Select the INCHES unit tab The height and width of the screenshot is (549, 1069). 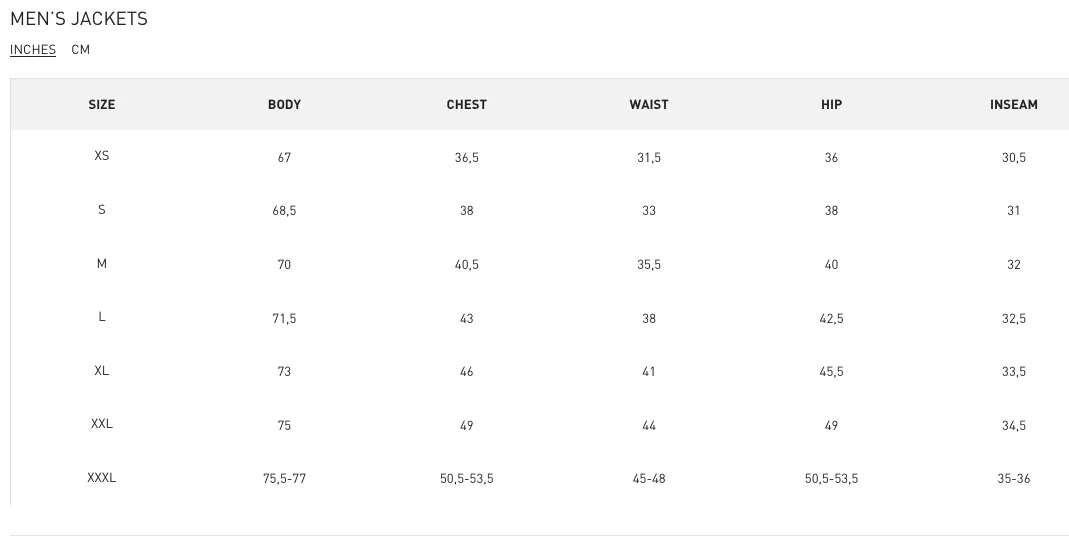pyautogui.click(x=33, y=50)
